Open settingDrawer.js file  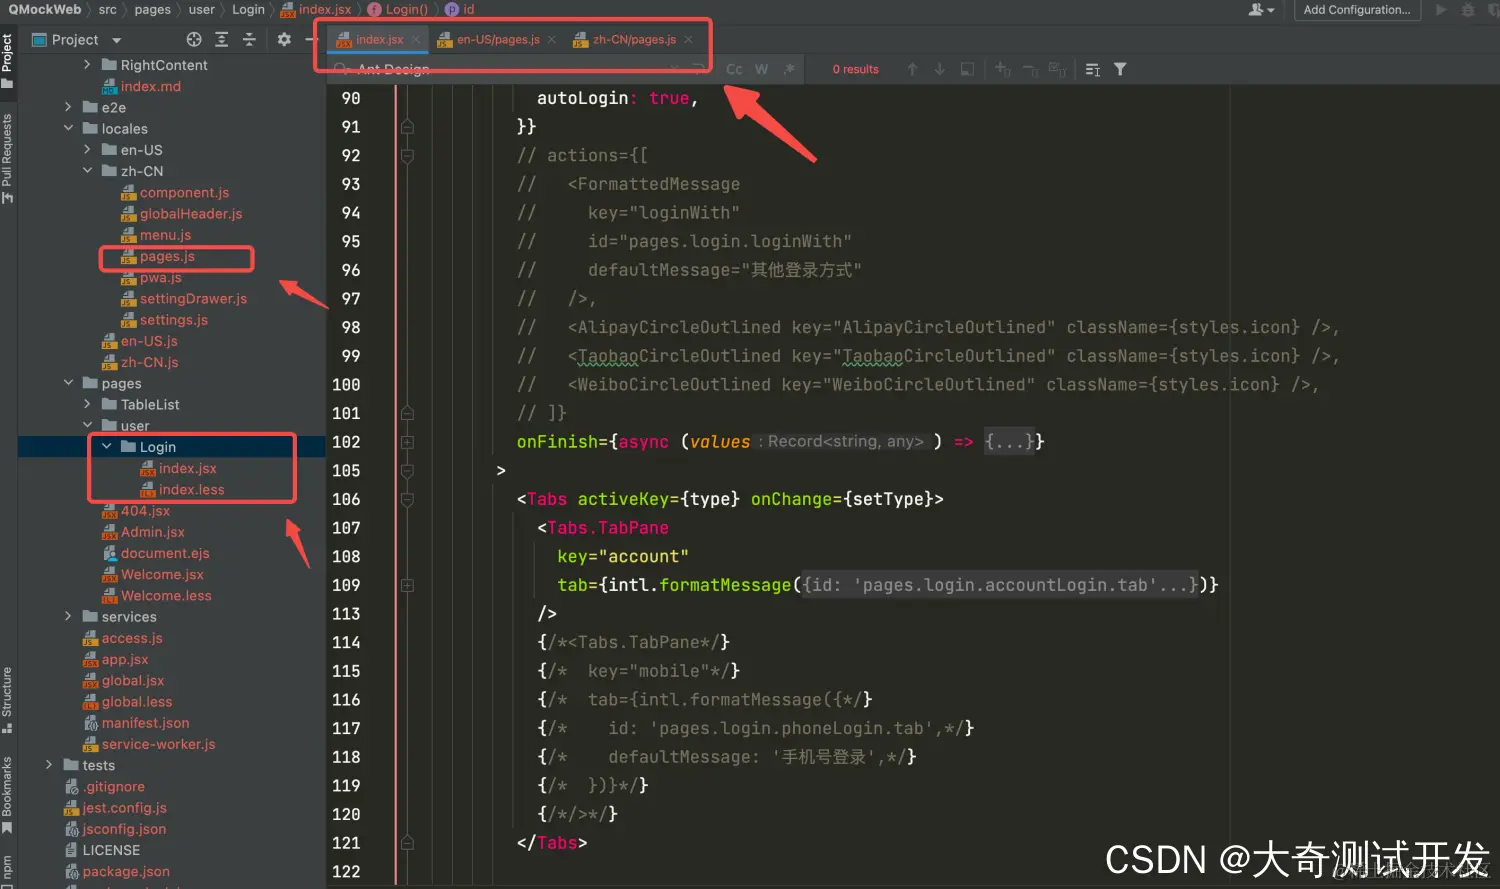[193, 298]
